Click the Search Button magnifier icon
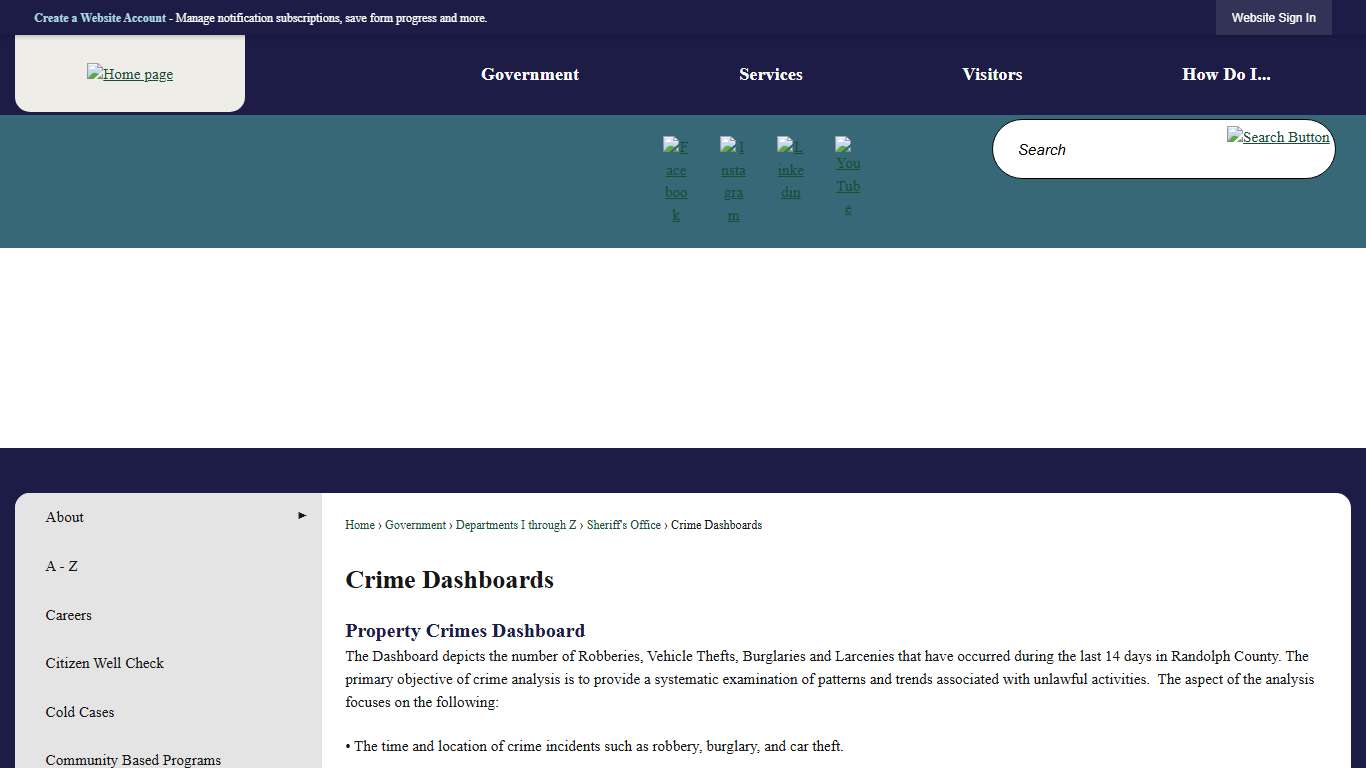 click(1278, 137)
